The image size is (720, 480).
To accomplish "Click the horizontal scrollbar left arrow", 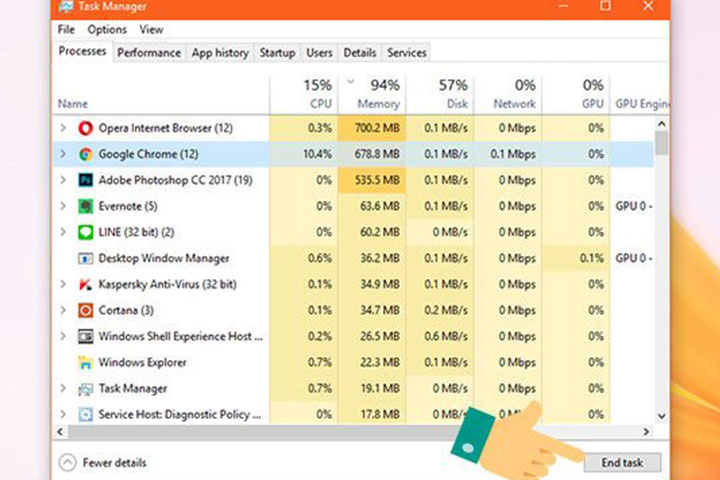I will coord(60,432).
